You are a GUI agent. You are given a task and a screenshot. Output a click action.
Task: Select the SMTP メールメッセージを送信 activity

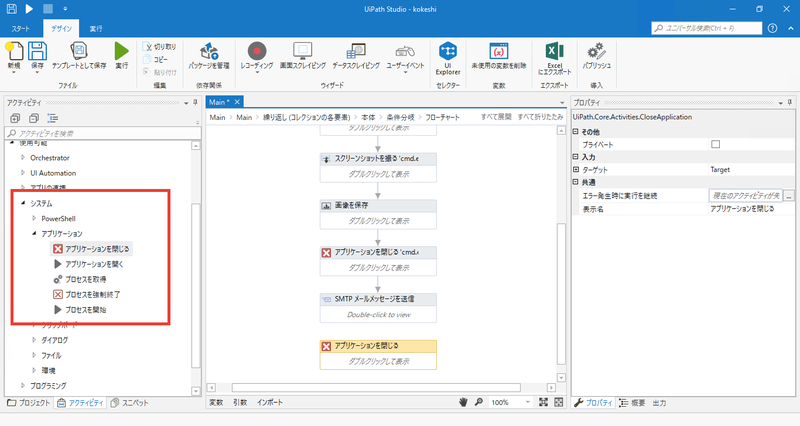(x=378, y=308)
